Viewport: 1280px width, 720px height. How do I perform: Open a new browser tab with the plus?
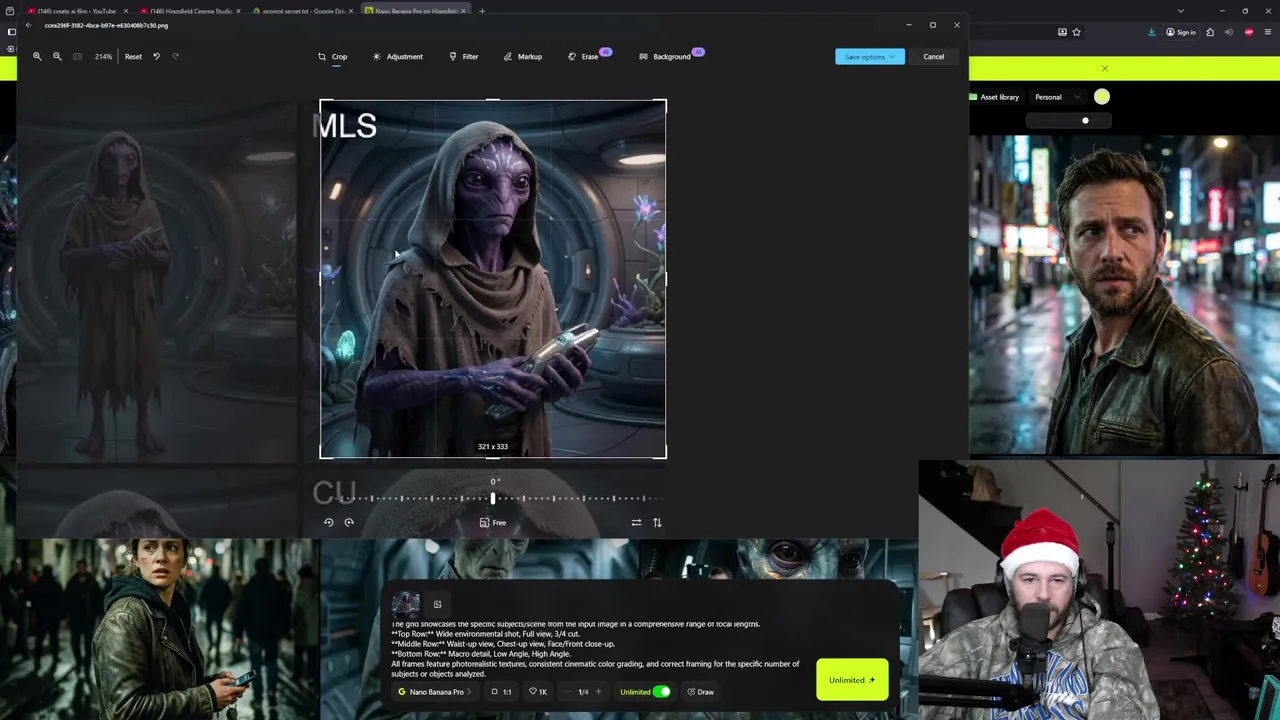click(x=482, y=11)
